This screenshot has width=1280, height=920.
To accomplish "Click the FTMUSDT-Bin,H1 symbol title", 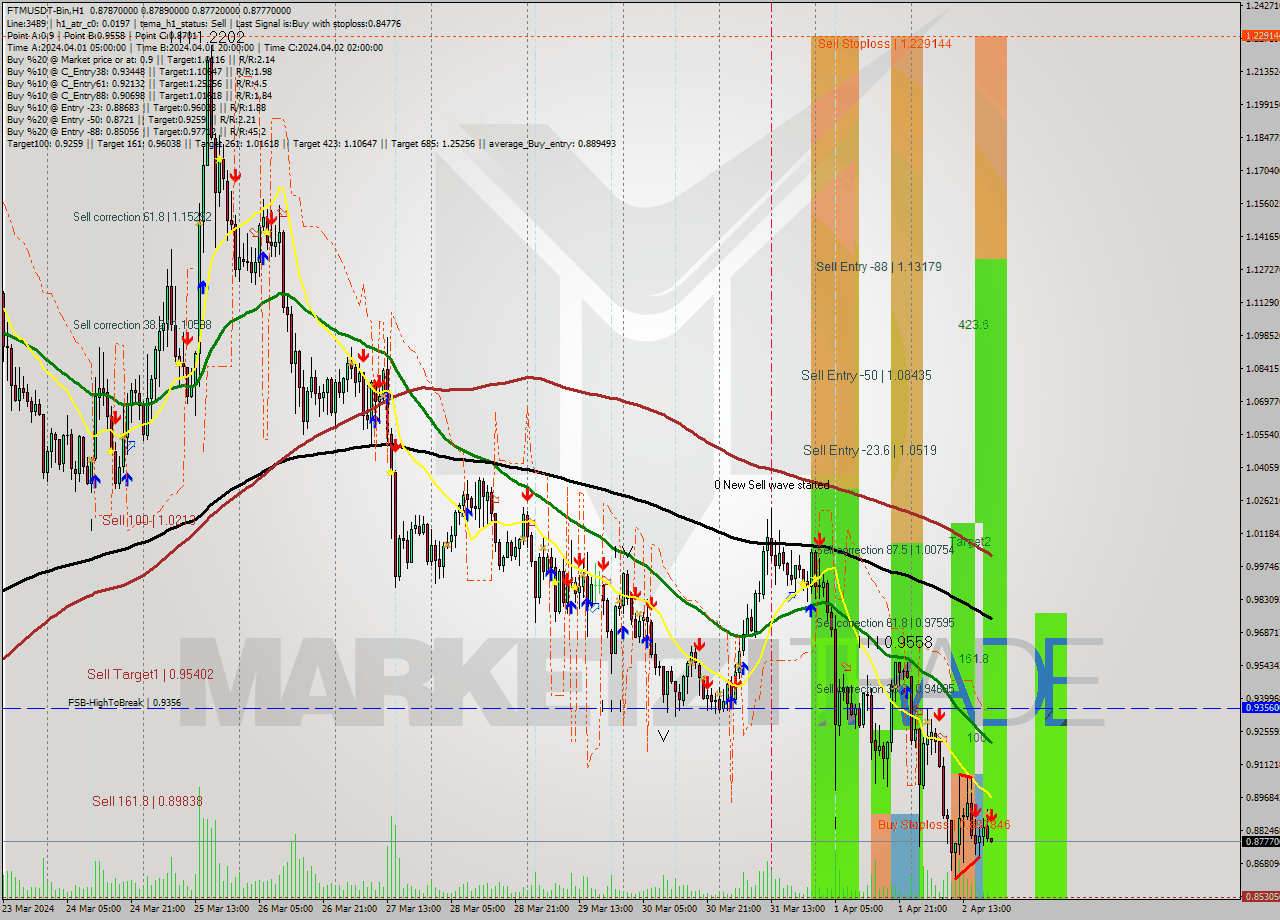I will [46, 11].
